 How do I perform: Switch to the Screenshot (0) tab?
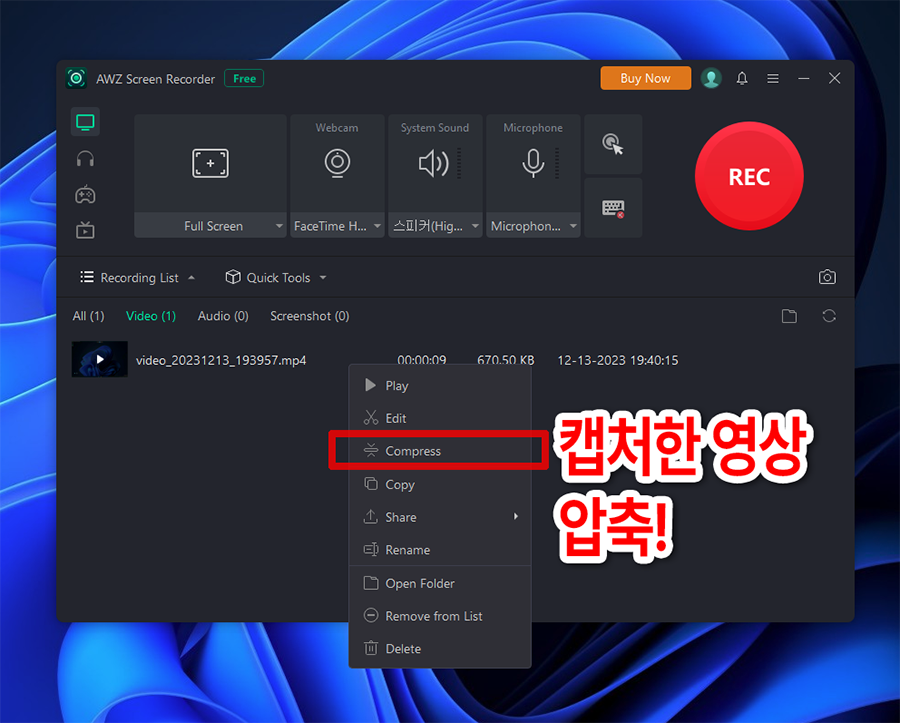(309, 316)
